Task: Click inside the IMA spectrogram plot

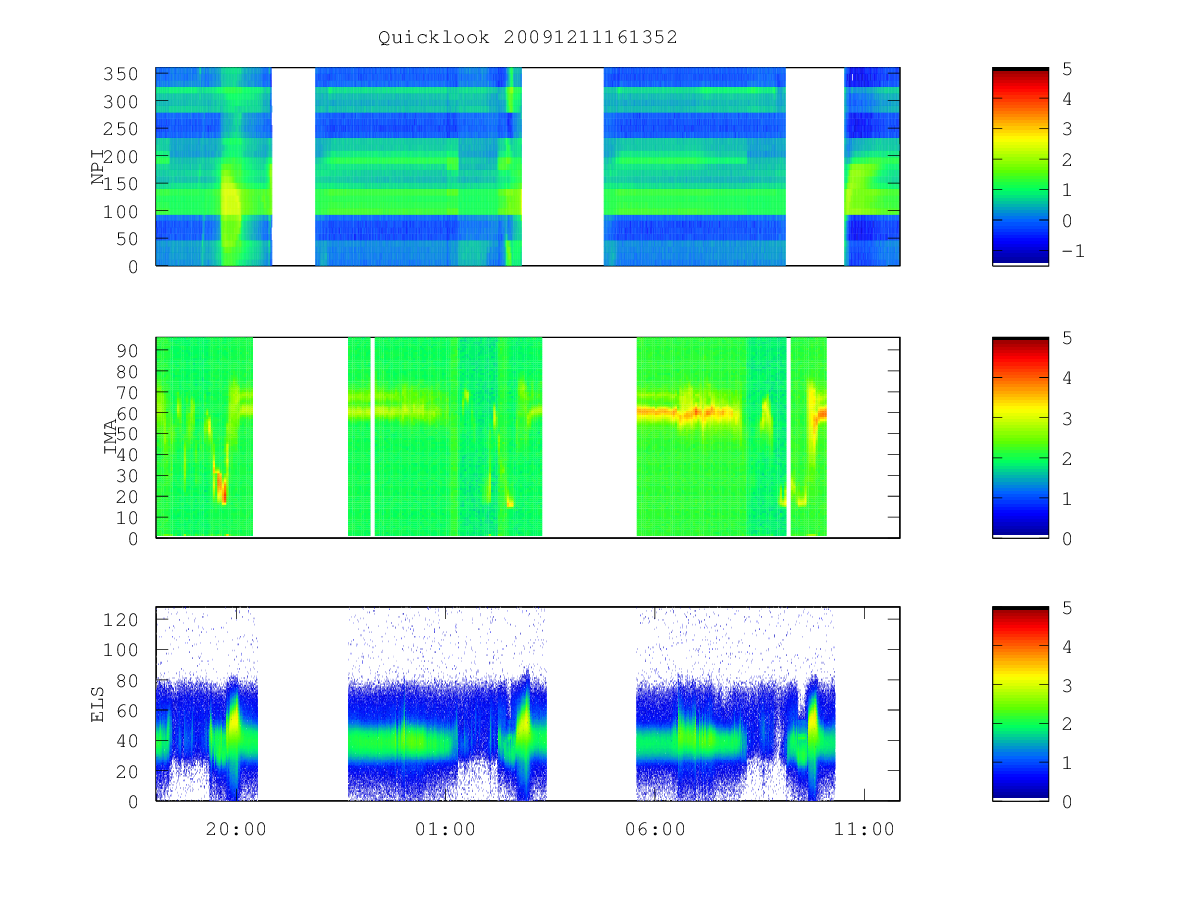Action: point(528,437)
